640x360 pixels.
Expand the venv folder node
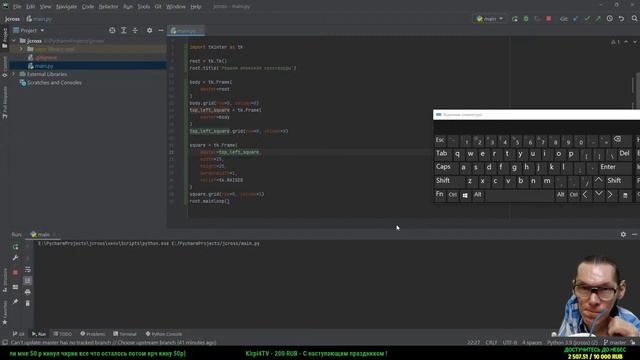(x=22, y=49)
